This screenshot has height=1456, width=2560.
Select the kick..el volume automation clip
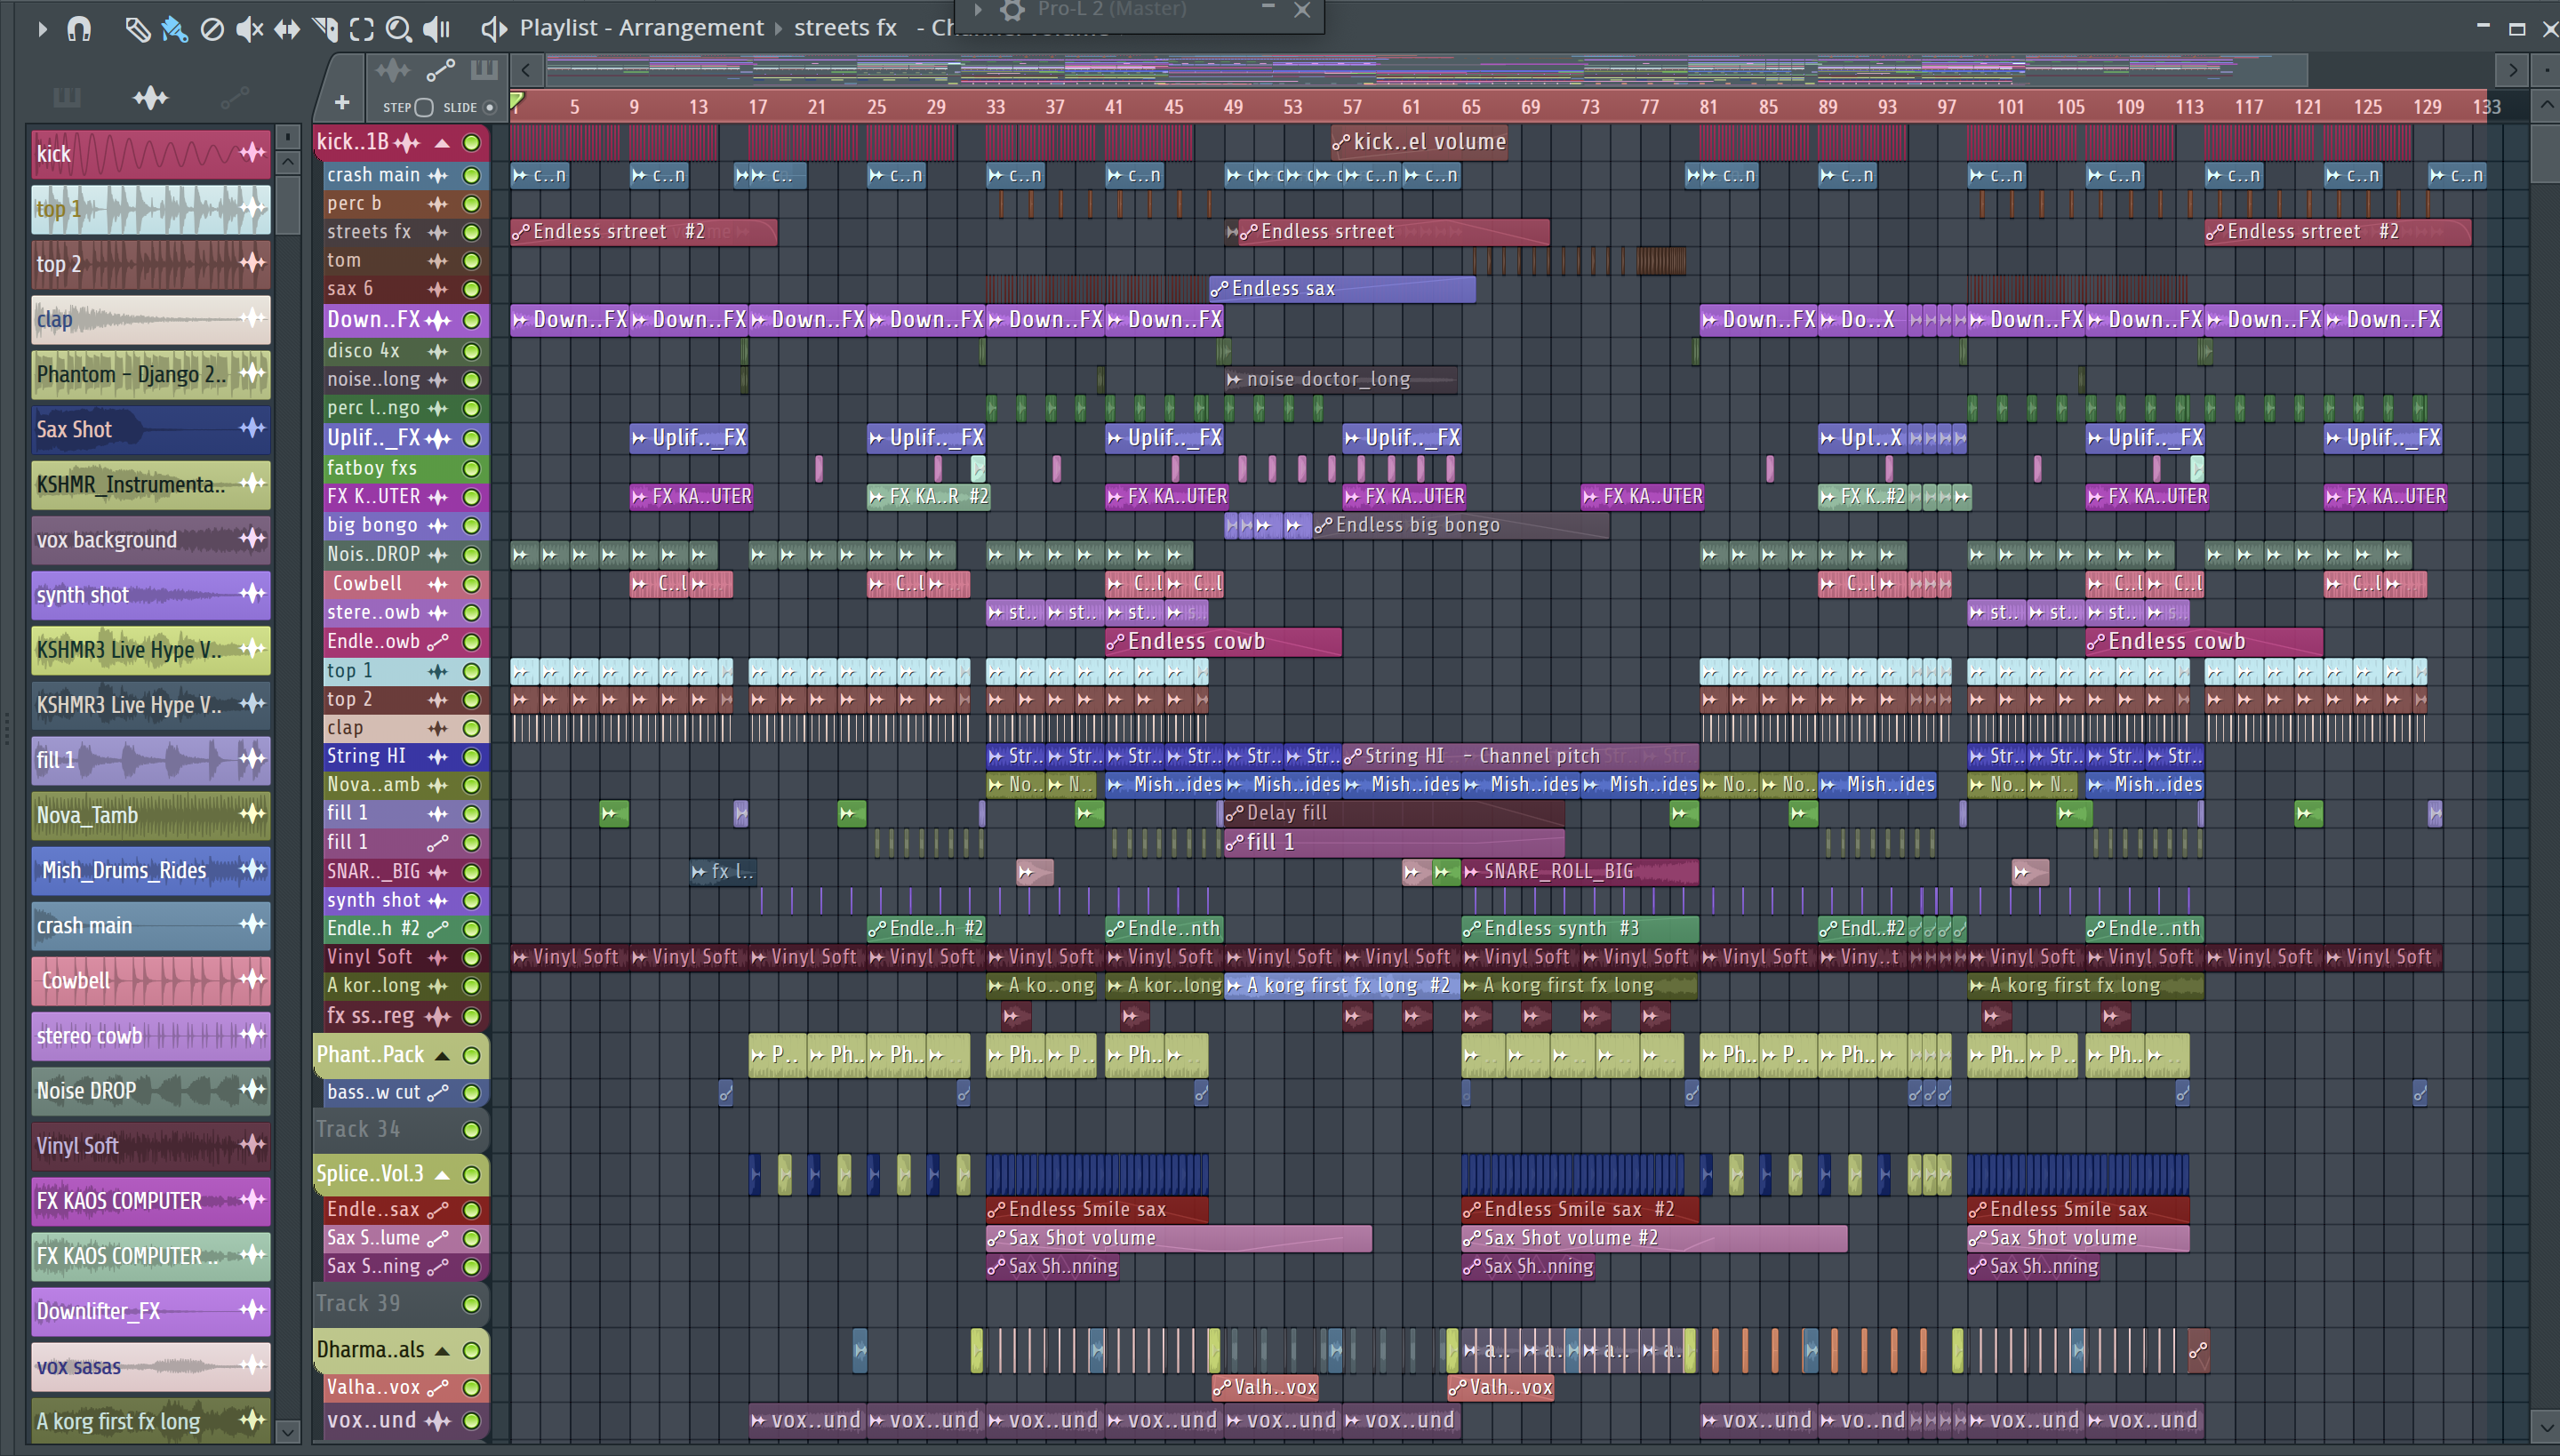(1419, 143)
